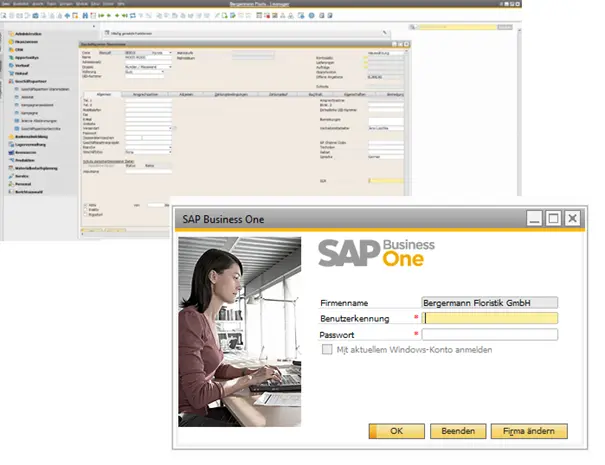
Task: Click the CRM module icon
Action: (11, 50)
